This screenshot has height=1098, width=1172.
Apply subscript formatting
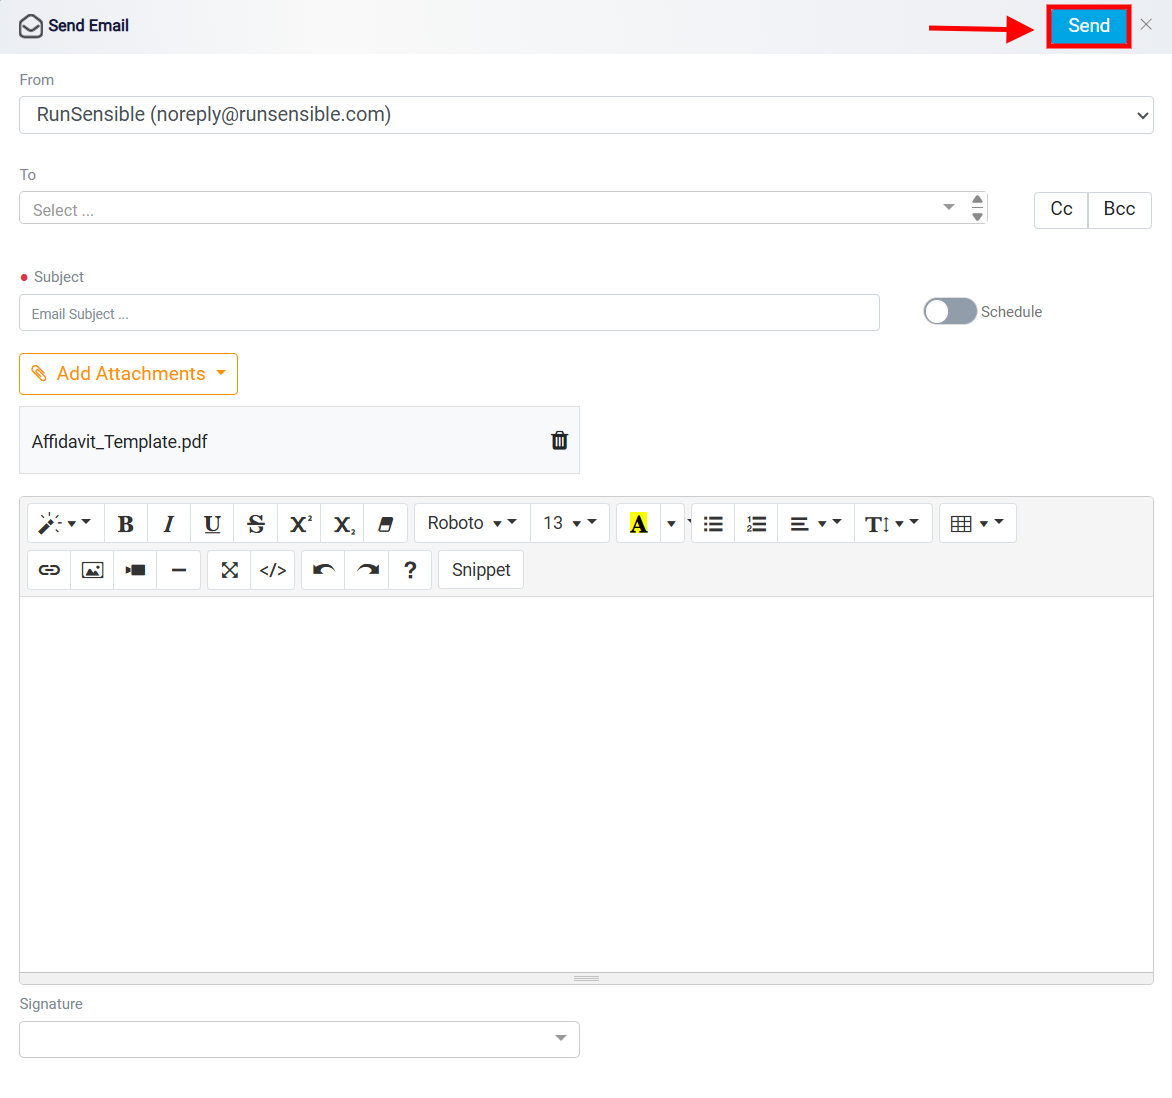coord(343,523)
